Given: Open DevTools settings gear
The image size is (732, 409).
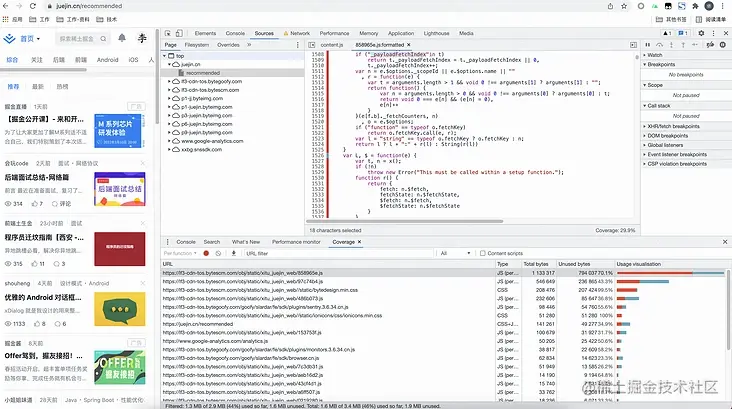Looking at the screenshot, I should point(701,33).
